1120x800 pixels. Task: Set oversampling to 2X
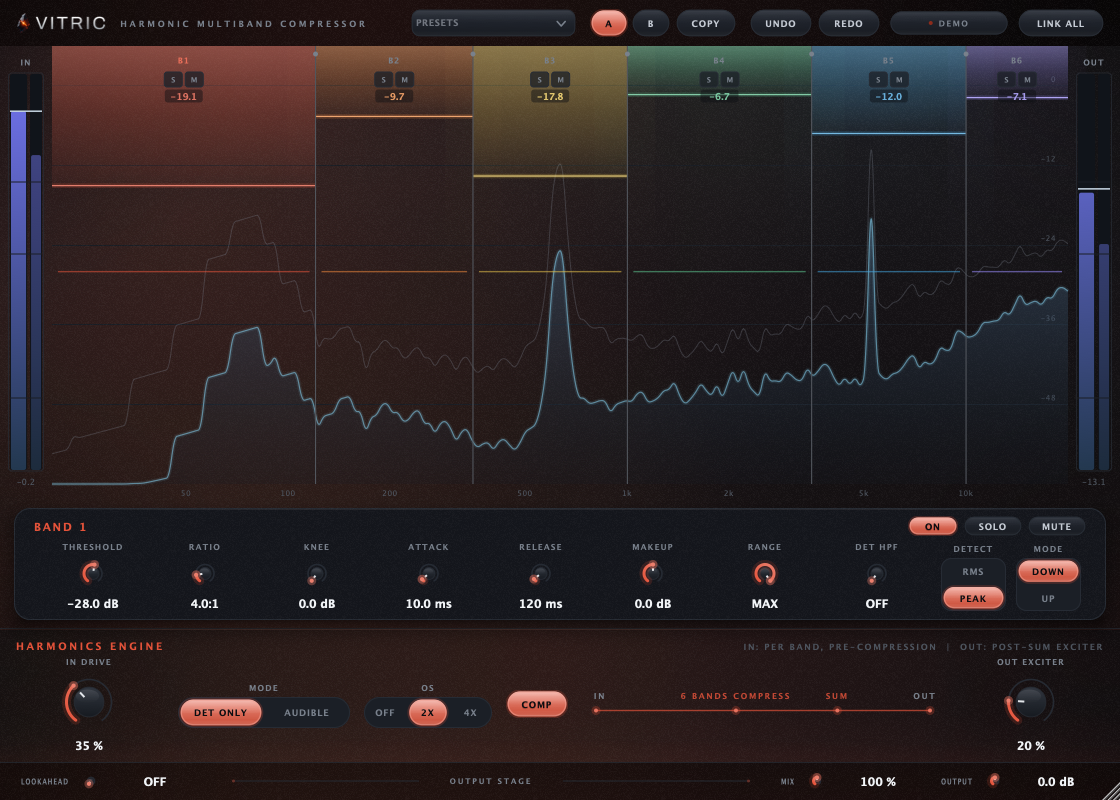(428, 712)
